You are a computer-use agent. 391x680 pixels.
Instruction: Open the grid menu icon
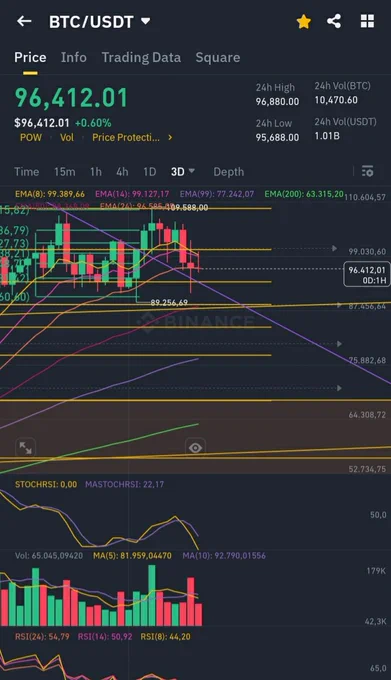pyautogui.click(x=367, y=21)
